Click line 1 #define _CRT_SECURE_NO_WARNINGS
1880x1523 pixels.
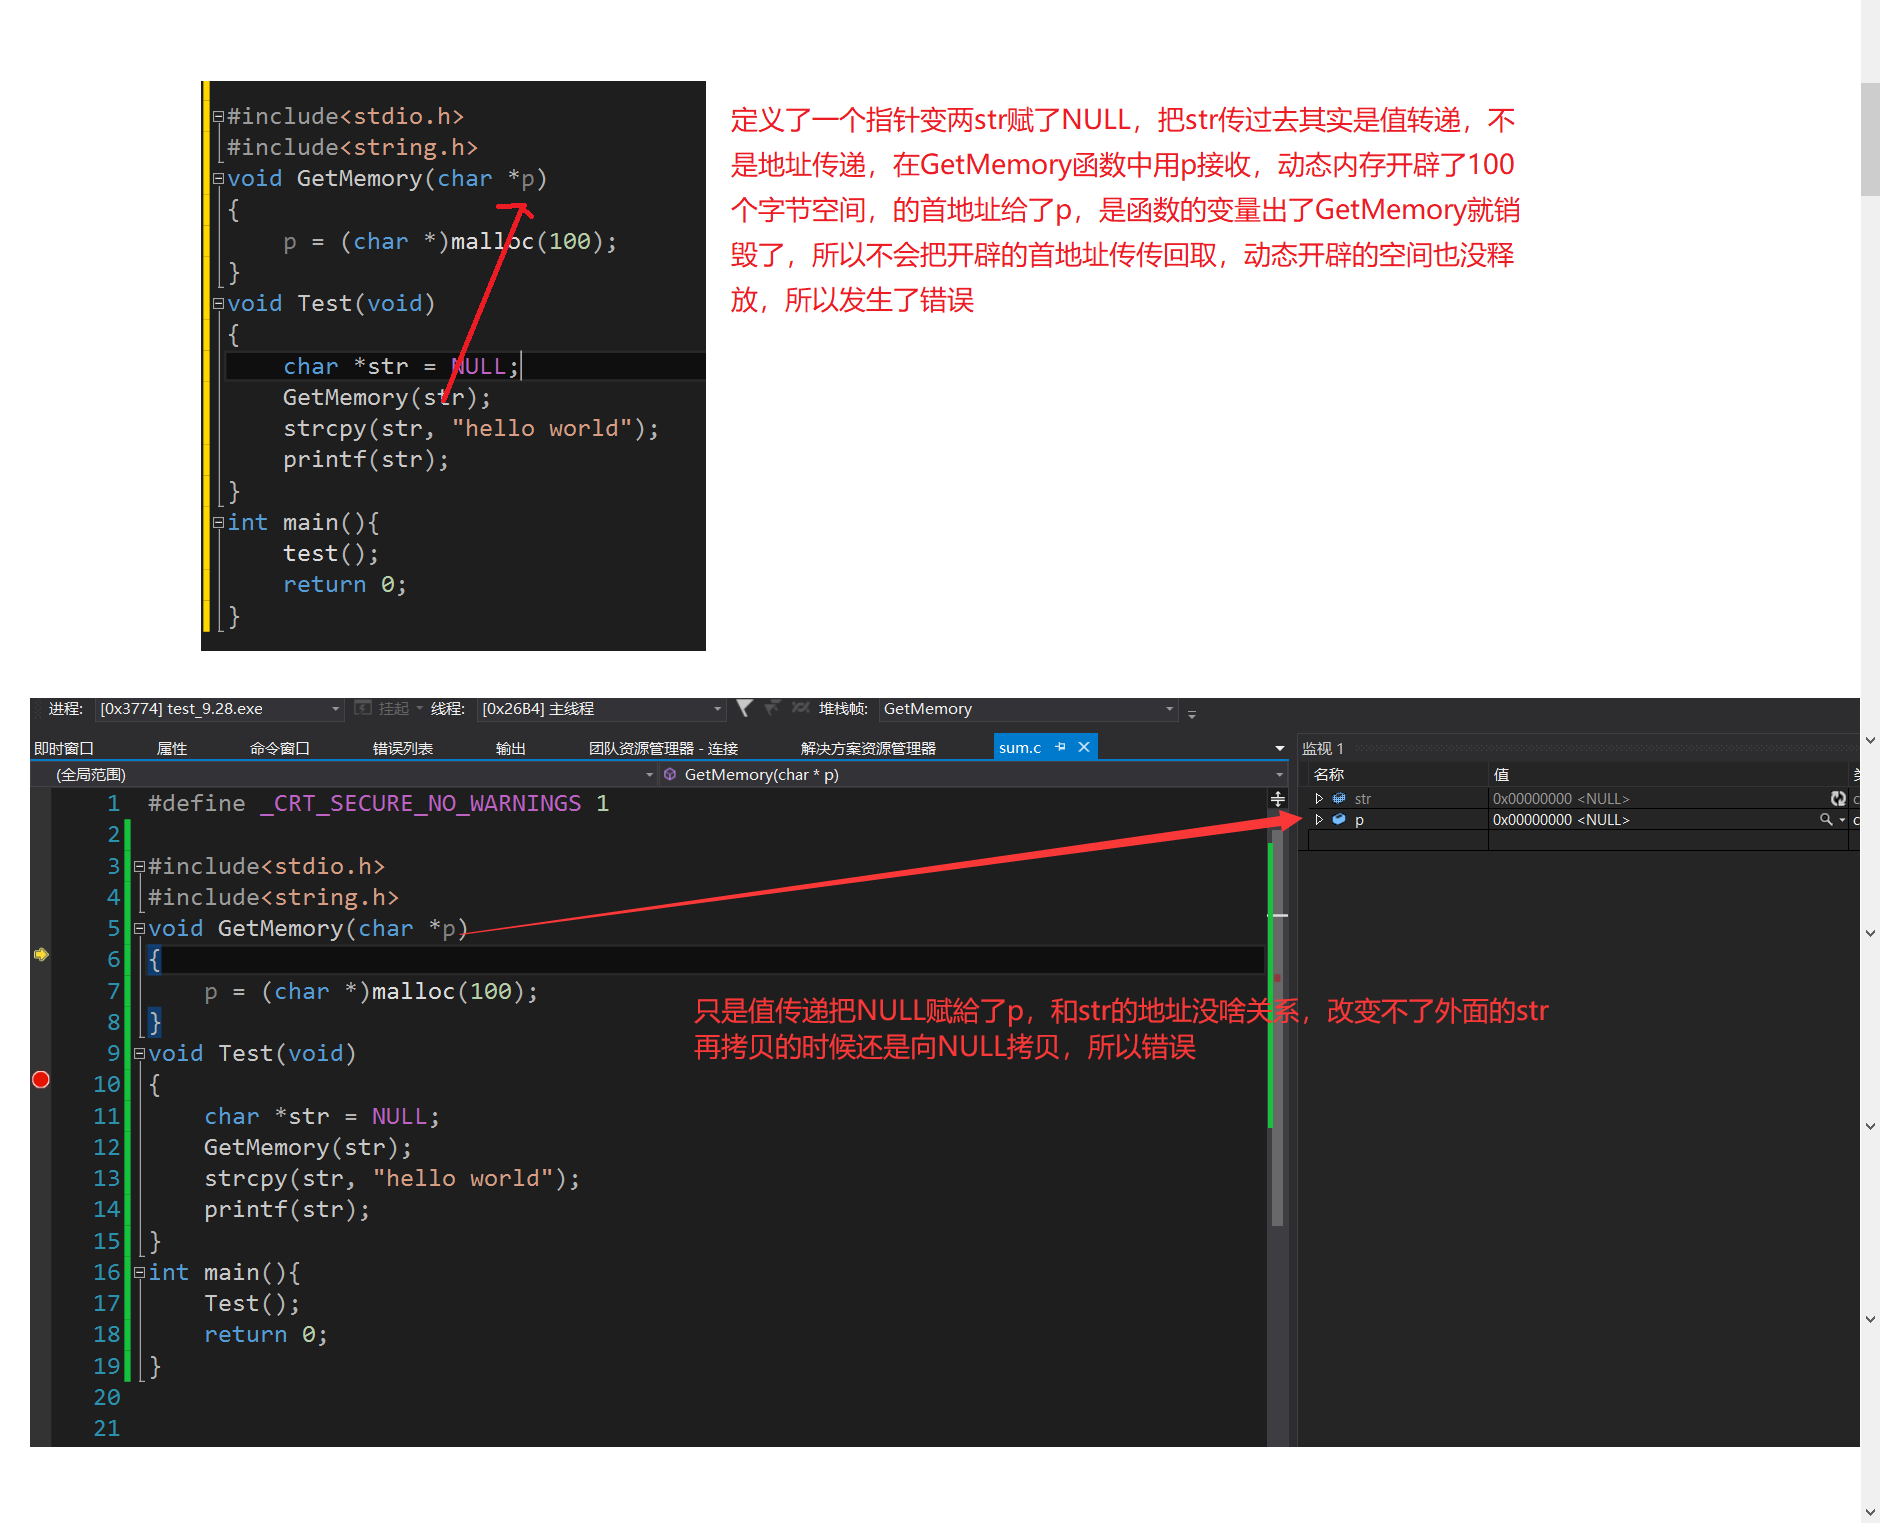click(378, 803)
